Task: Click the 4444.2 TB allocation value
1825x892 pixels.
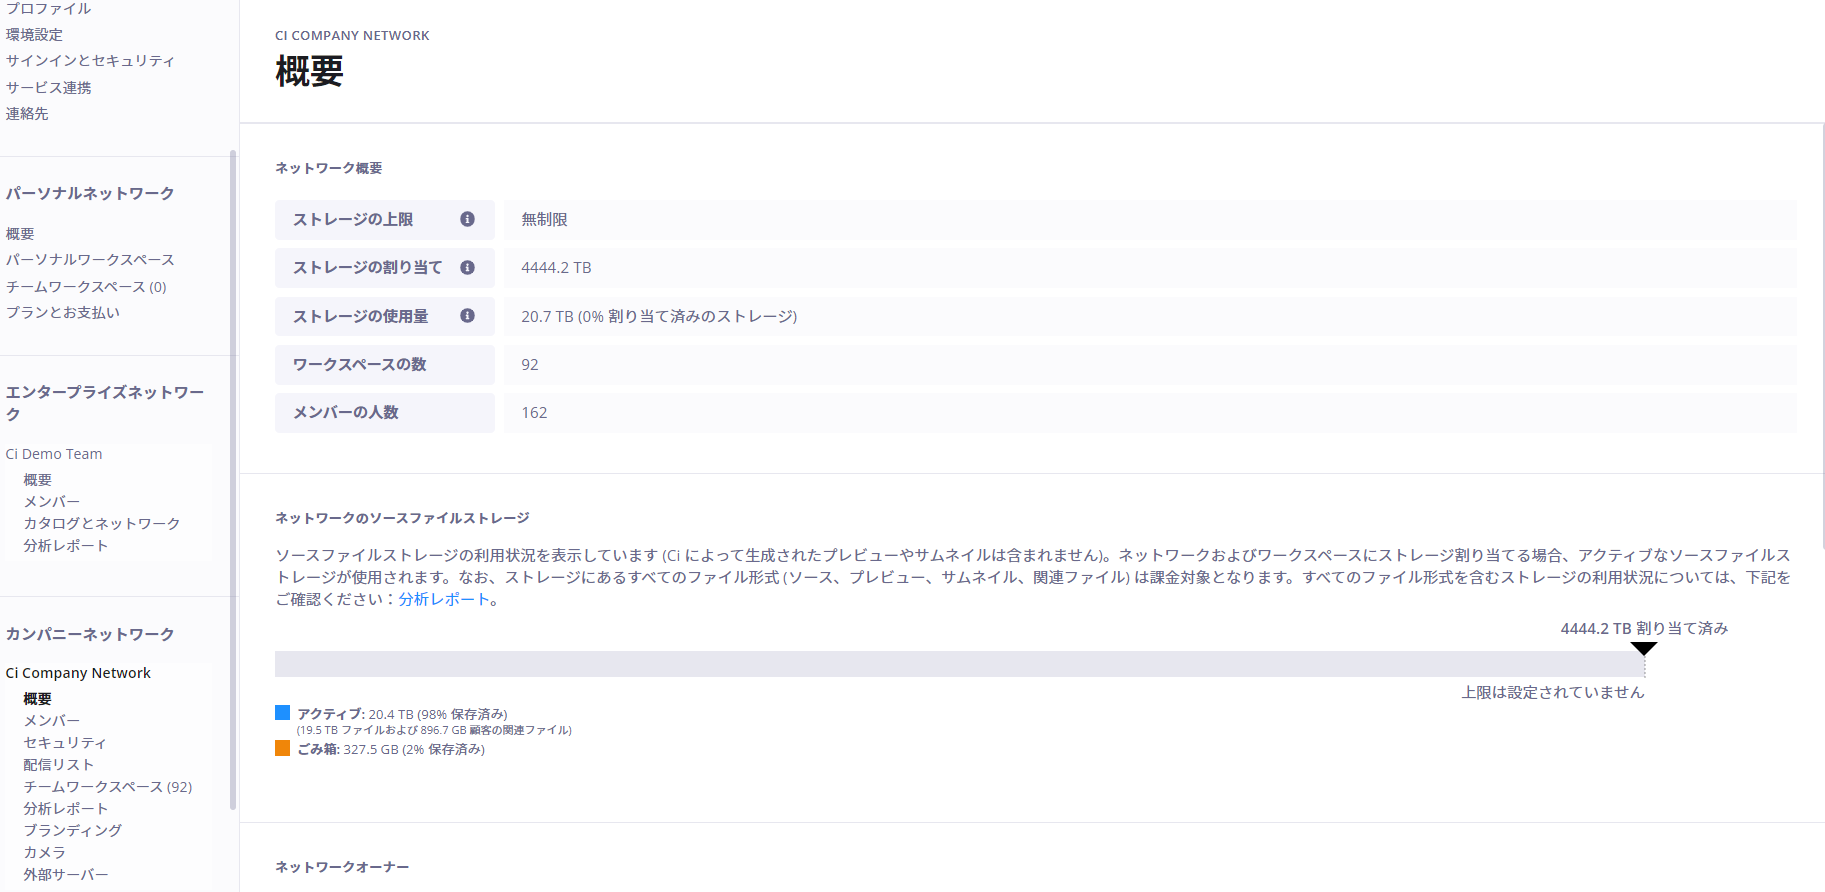Action: (556, 267)
